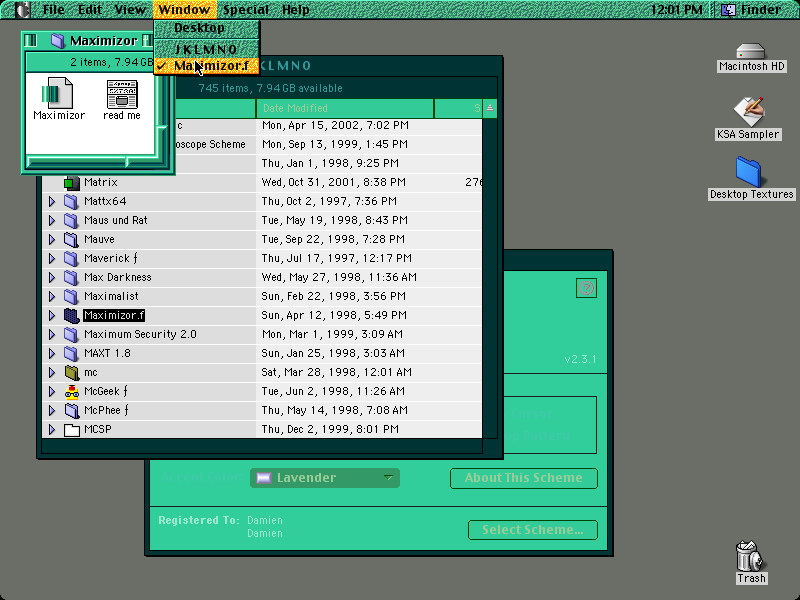Select the Maximizor application icon
Screen dimensions: 800x600
[x=57, y=93]
